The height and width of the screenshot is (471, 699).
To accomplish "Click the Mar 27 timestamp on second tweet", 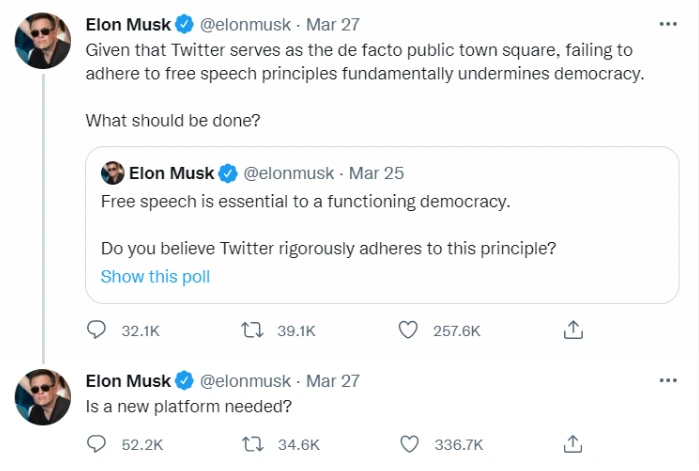I will pos(333,381).
